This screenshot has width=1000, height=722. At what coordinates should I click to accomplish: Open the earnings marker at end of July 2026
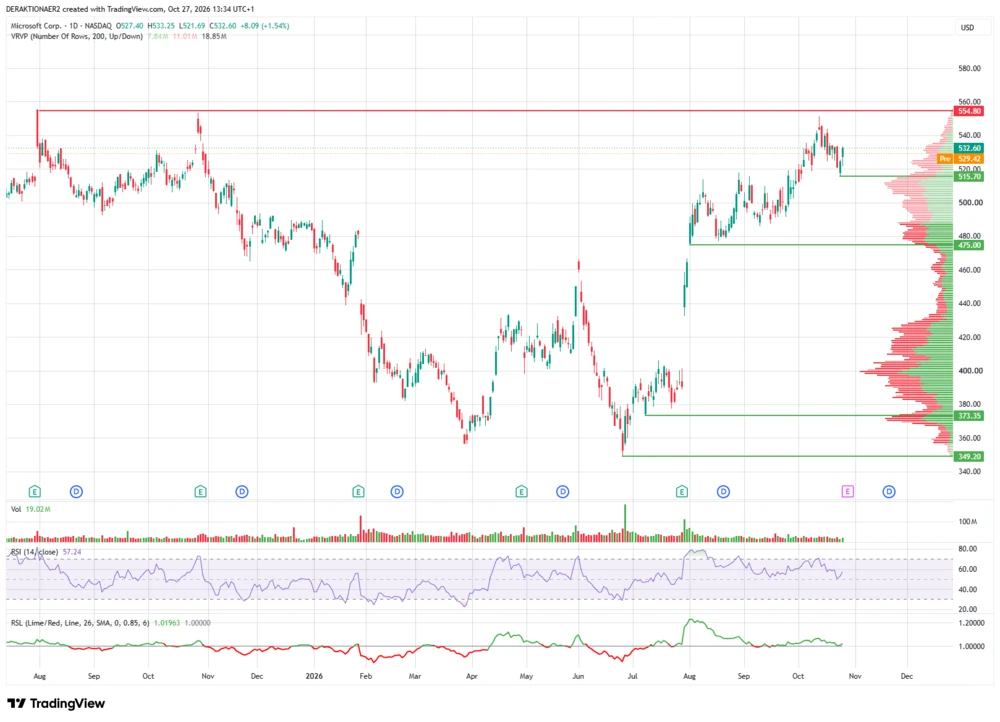click(682, 491)
